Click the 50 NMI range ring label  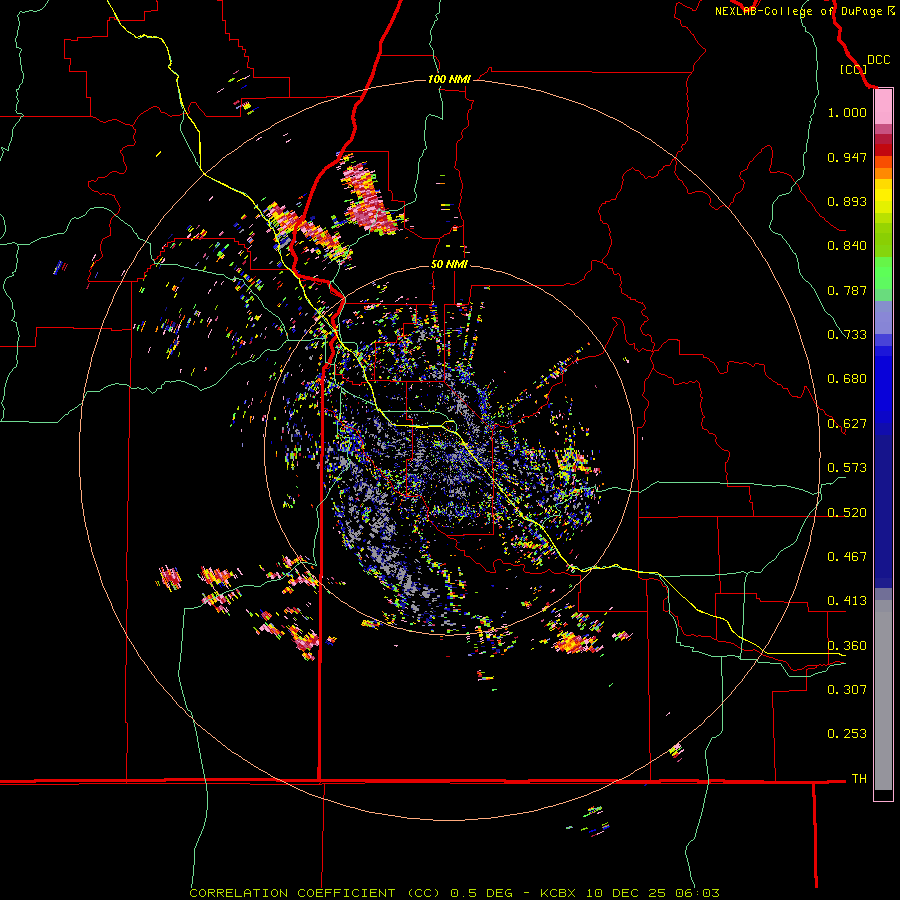(449, 264)
